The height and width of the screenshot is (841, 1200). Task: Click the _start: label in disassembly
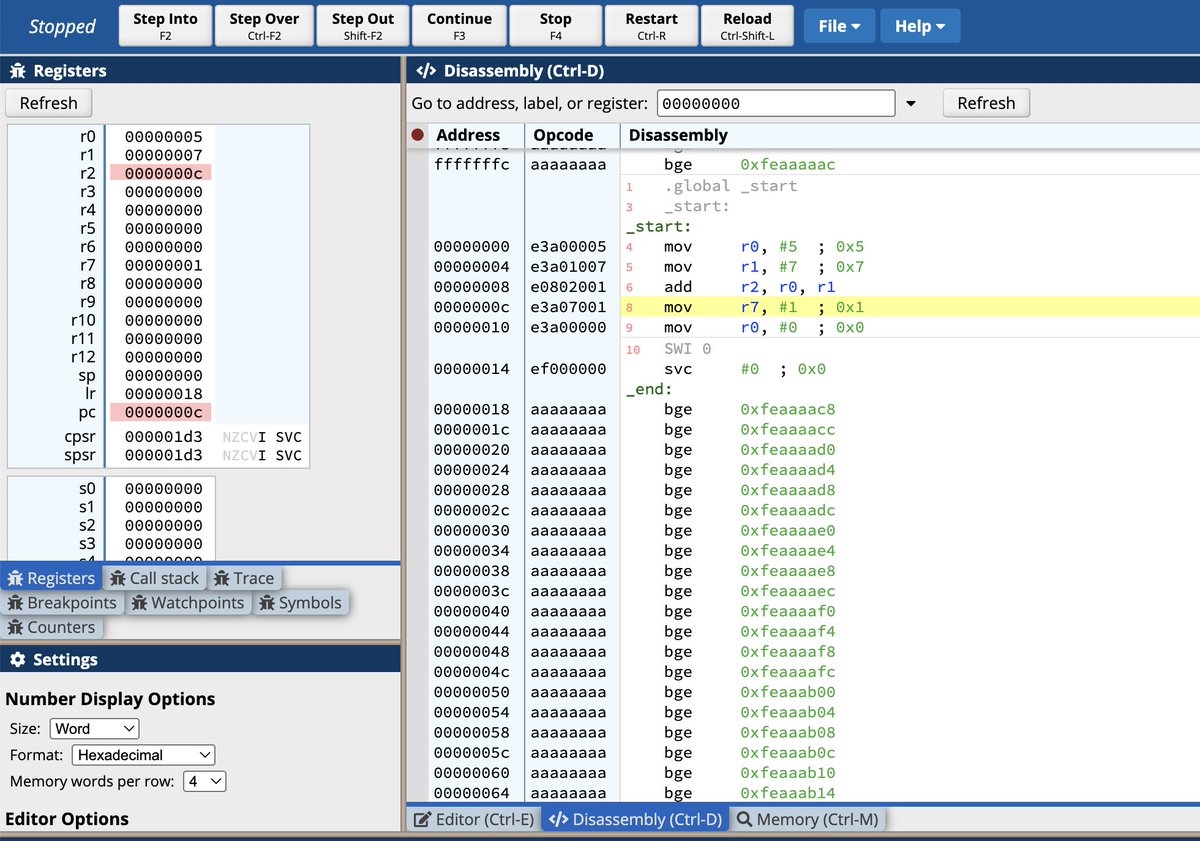tap(659, 227)
